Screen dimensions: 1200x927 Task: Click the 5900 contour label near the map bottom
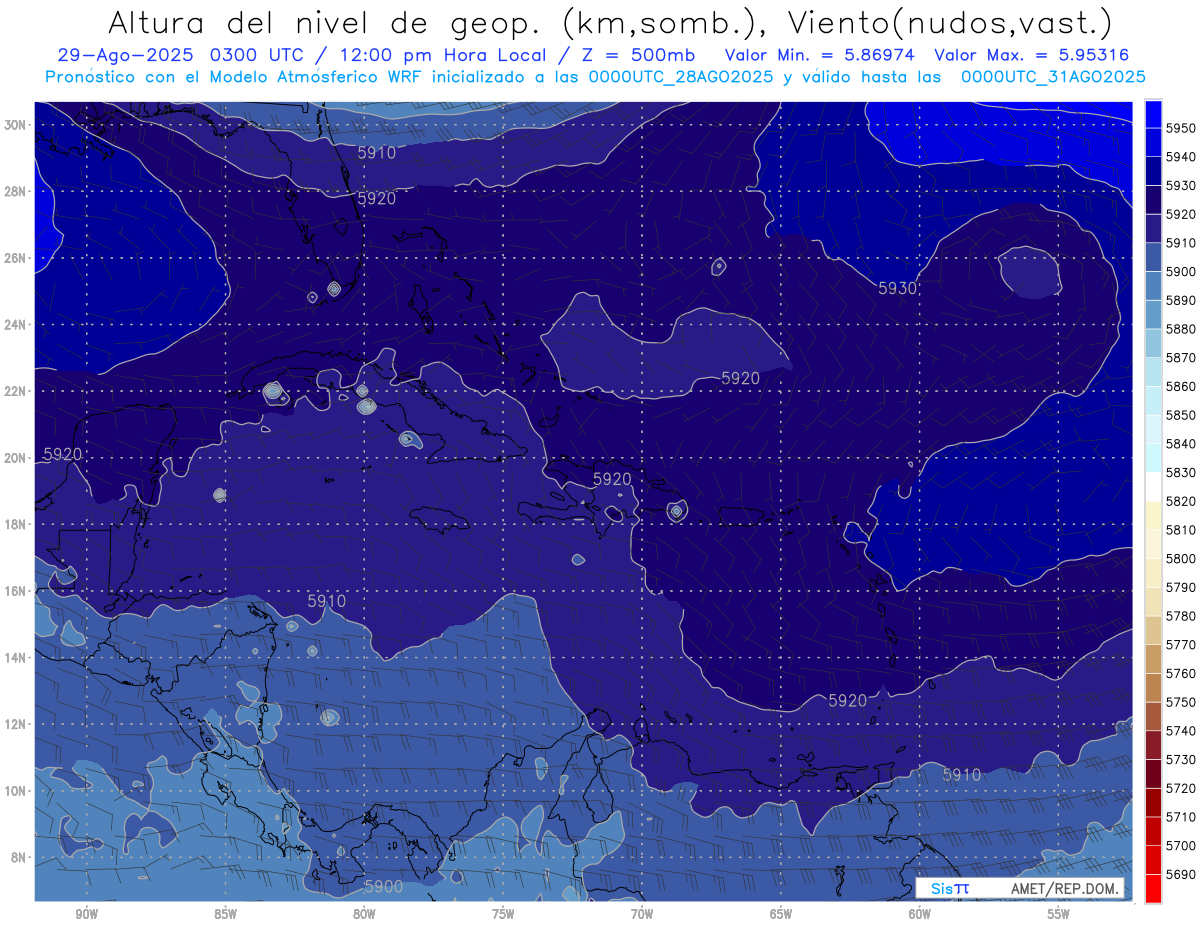coord(384,886)
